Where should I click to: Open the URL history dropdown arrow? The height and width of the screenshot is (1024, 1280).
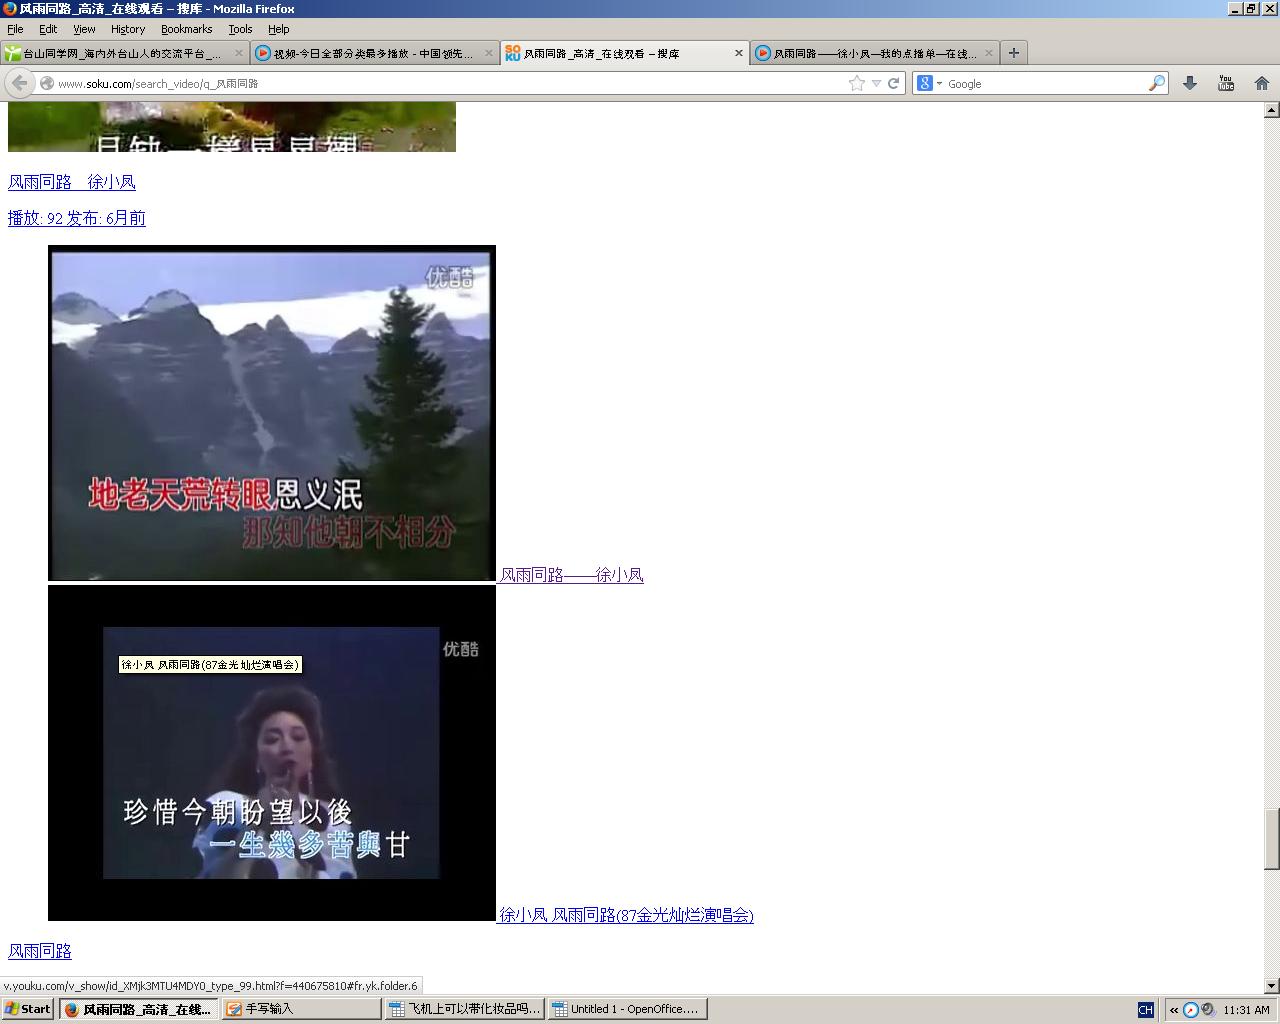click(876, 84)
